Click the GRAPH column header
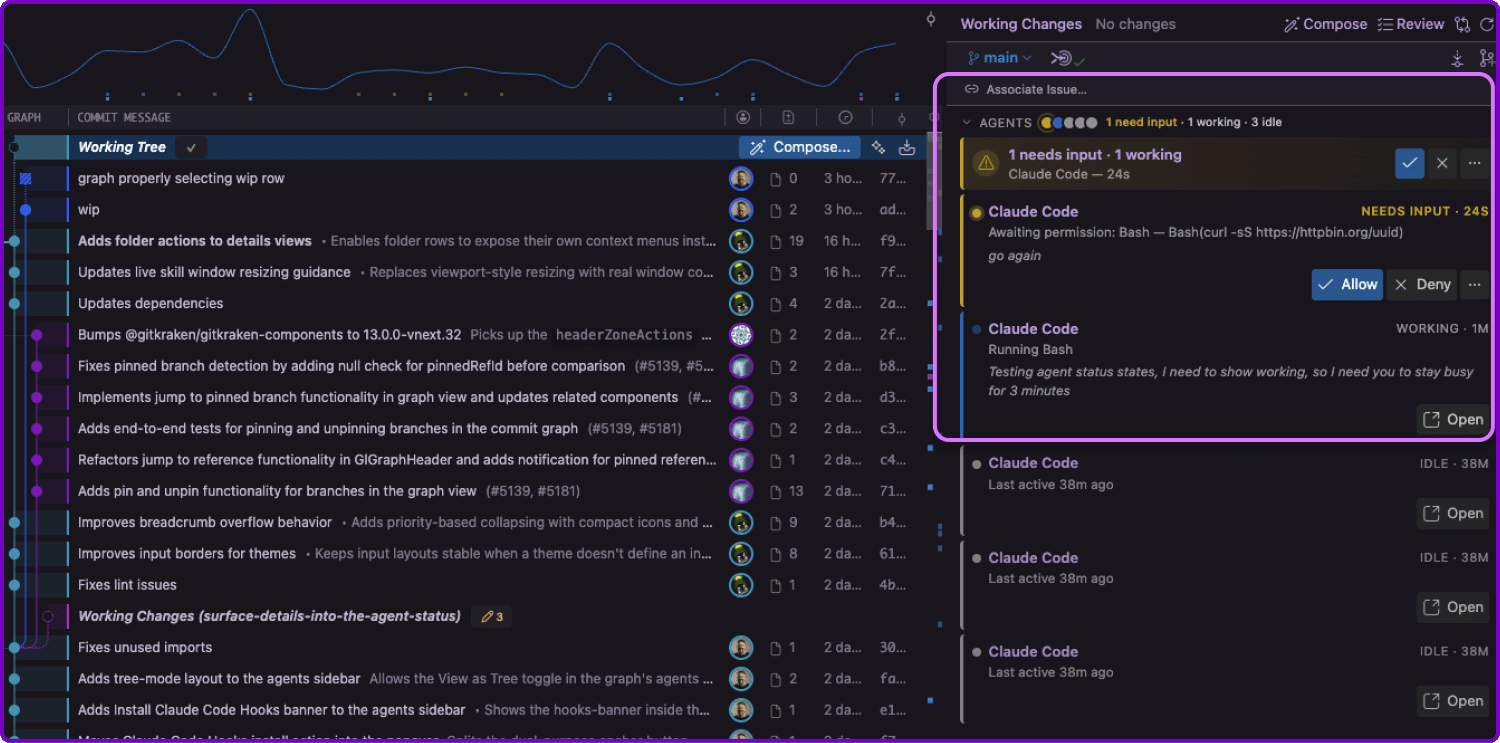The height and width of the screenshot is (743, 1500). [x=25, y=118]
